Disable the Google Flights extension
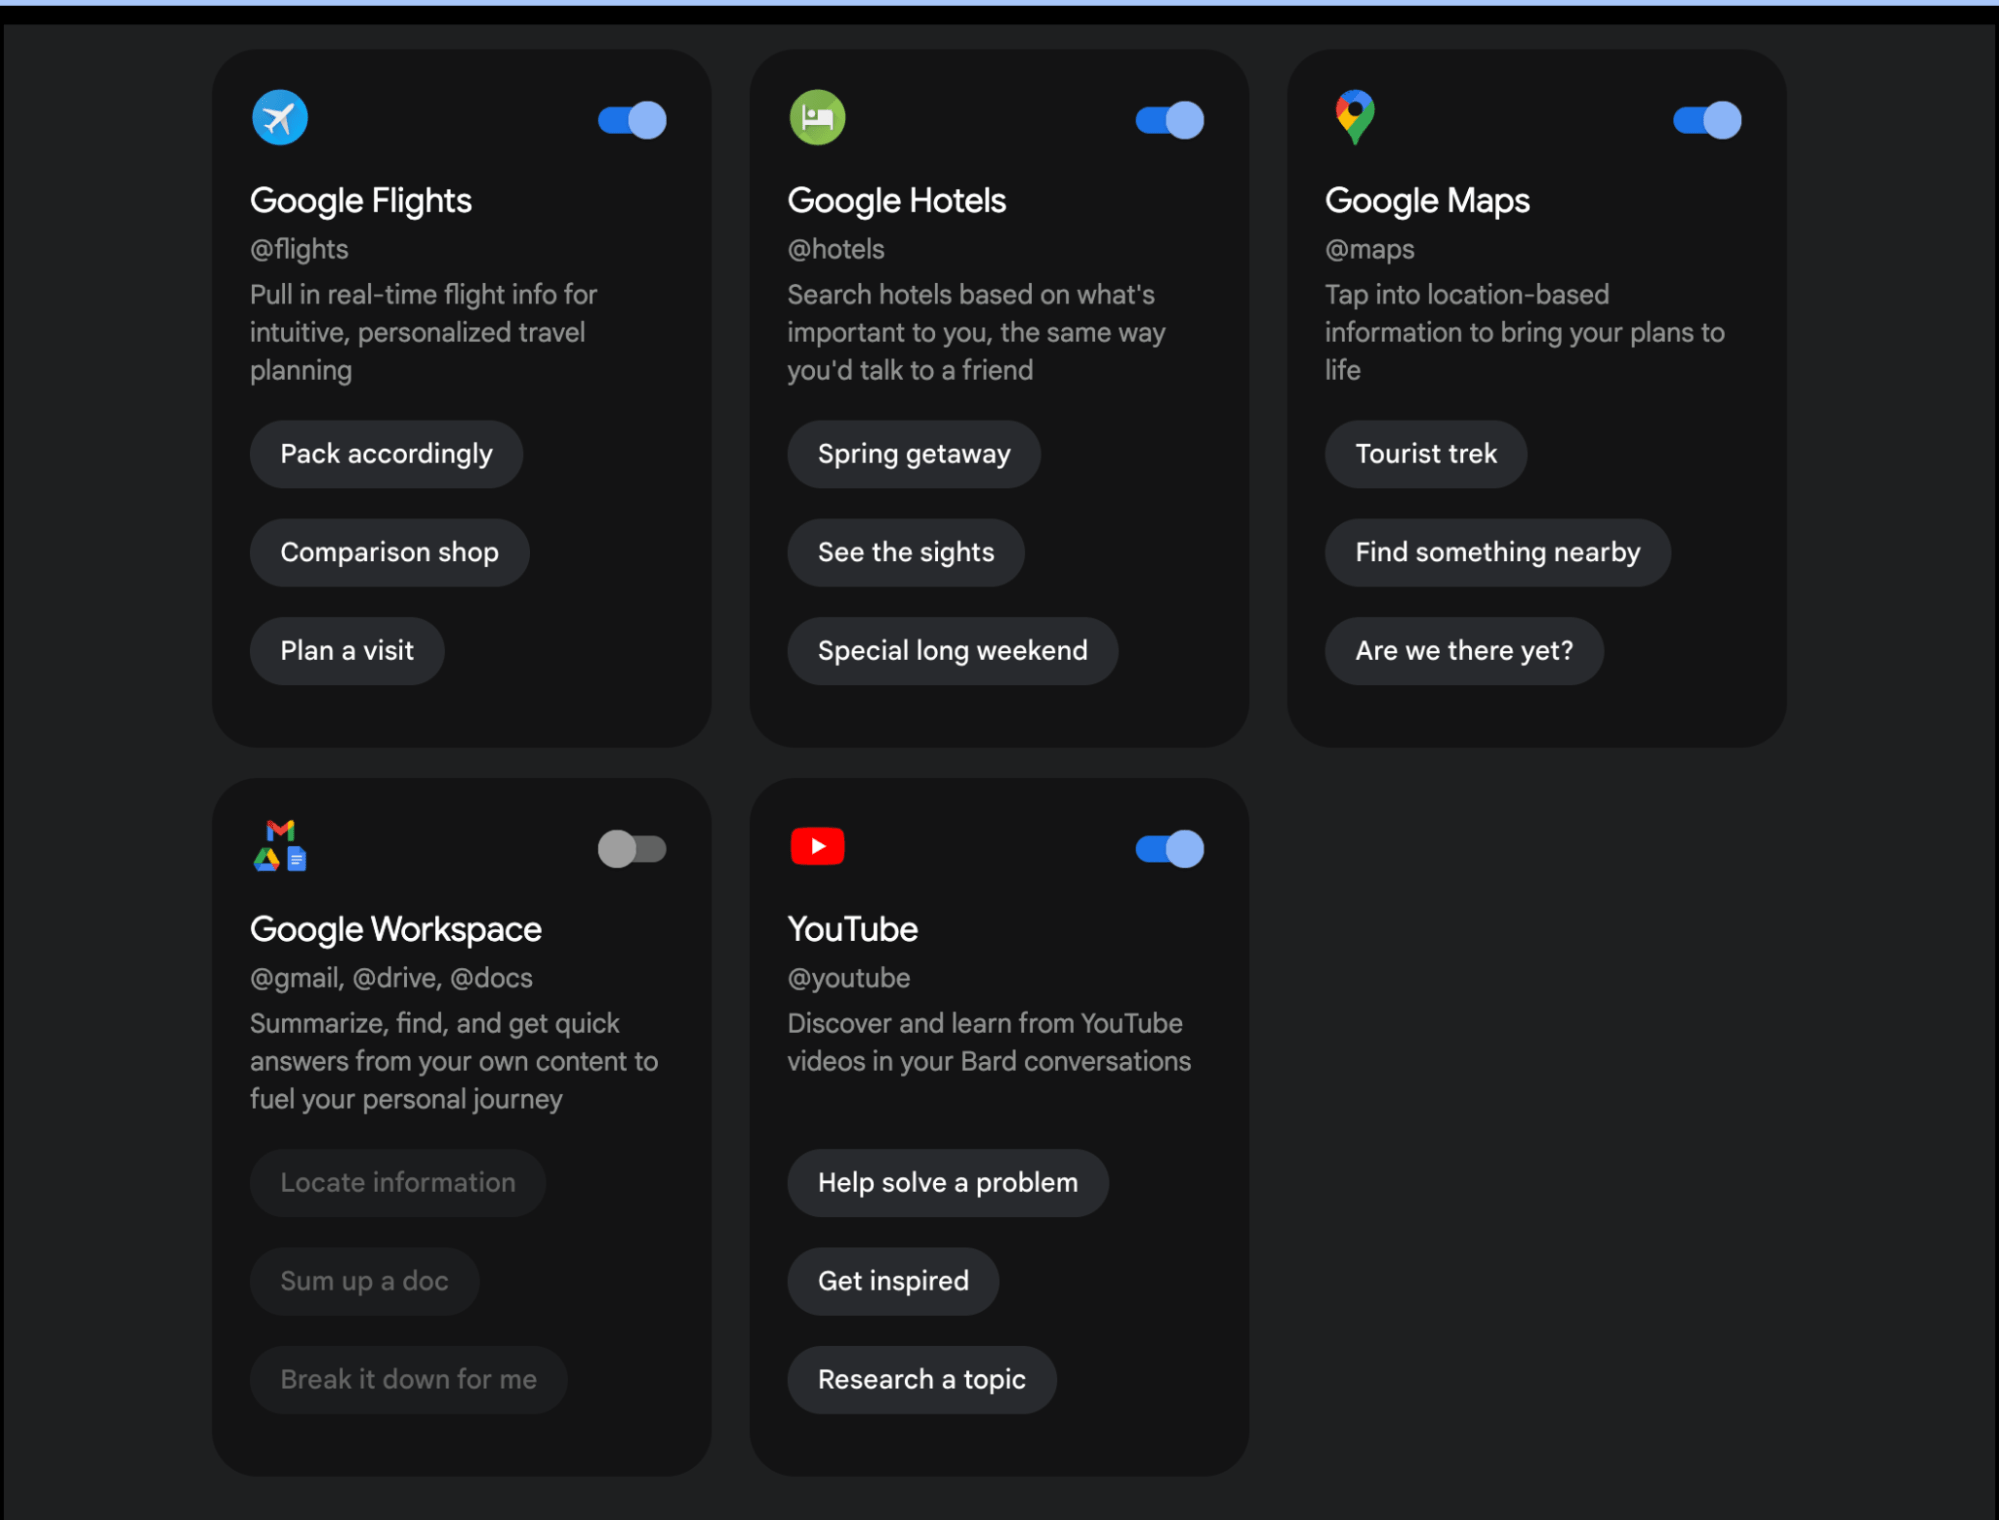The width and height of the screenshot is (1999, 1520). click(630, 119)
